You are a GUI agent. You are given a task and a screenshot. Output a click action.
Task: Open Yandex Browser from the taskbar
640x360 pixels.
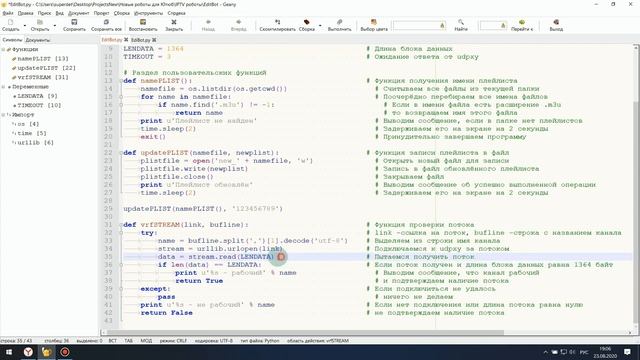[x=28, y=352]
